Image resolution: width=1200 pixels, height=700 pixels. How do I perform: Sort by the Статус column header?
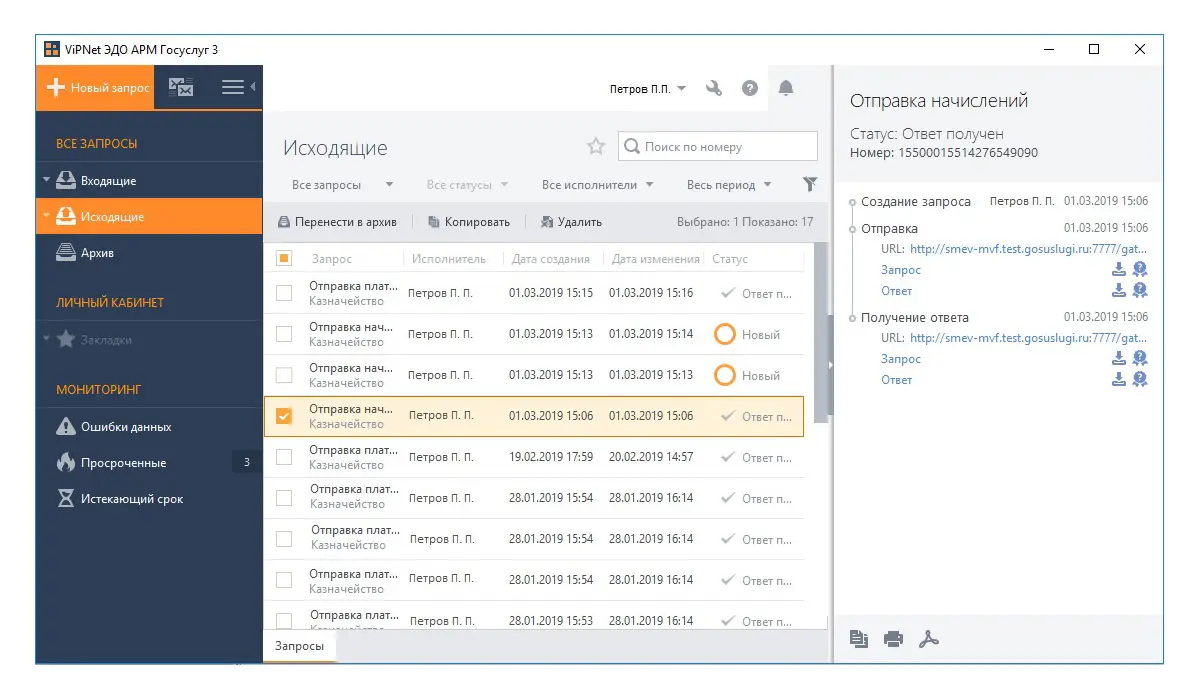click(x=730, y=259)
